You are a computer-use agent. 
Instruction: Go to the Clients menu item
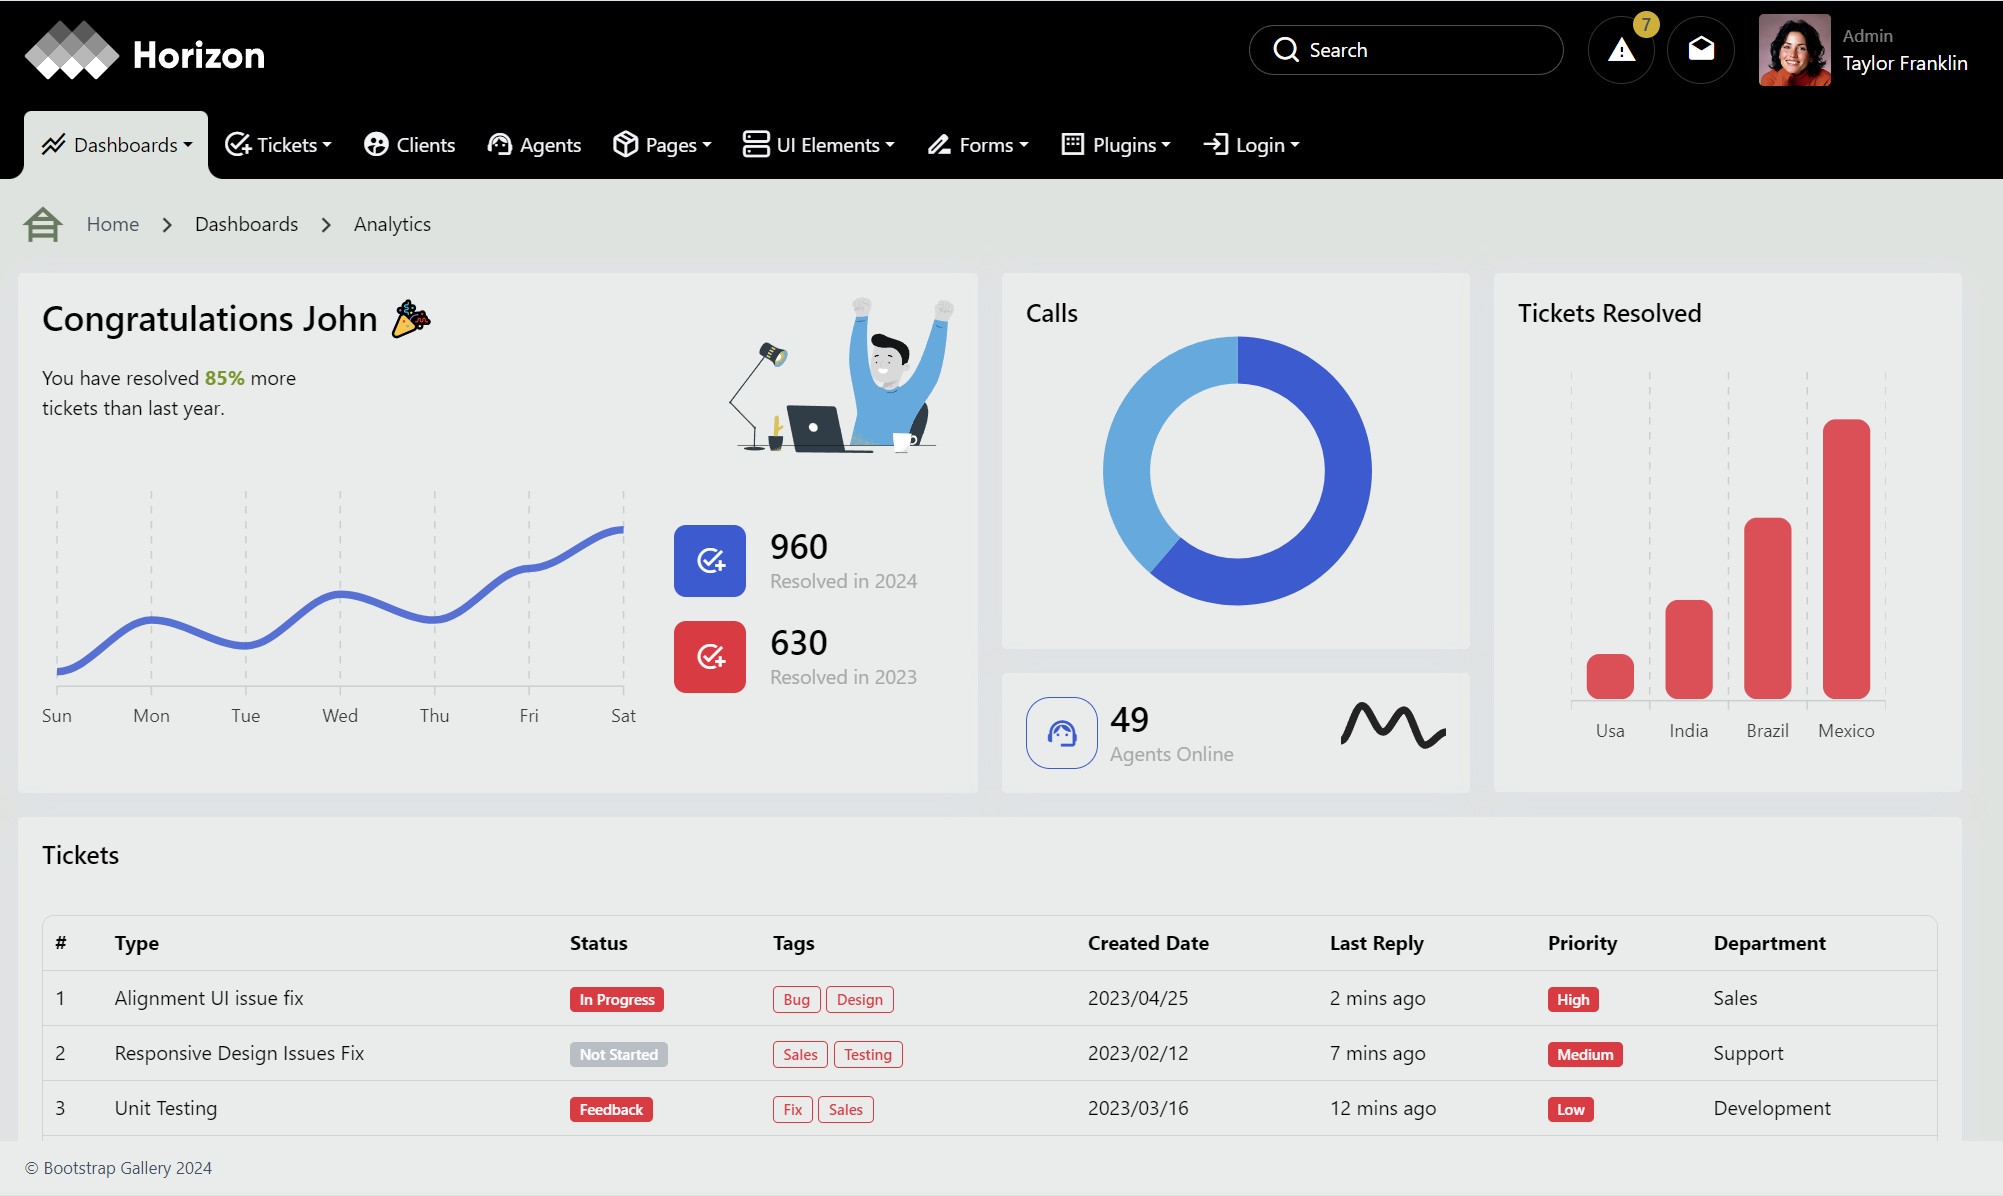pos(409,145)
